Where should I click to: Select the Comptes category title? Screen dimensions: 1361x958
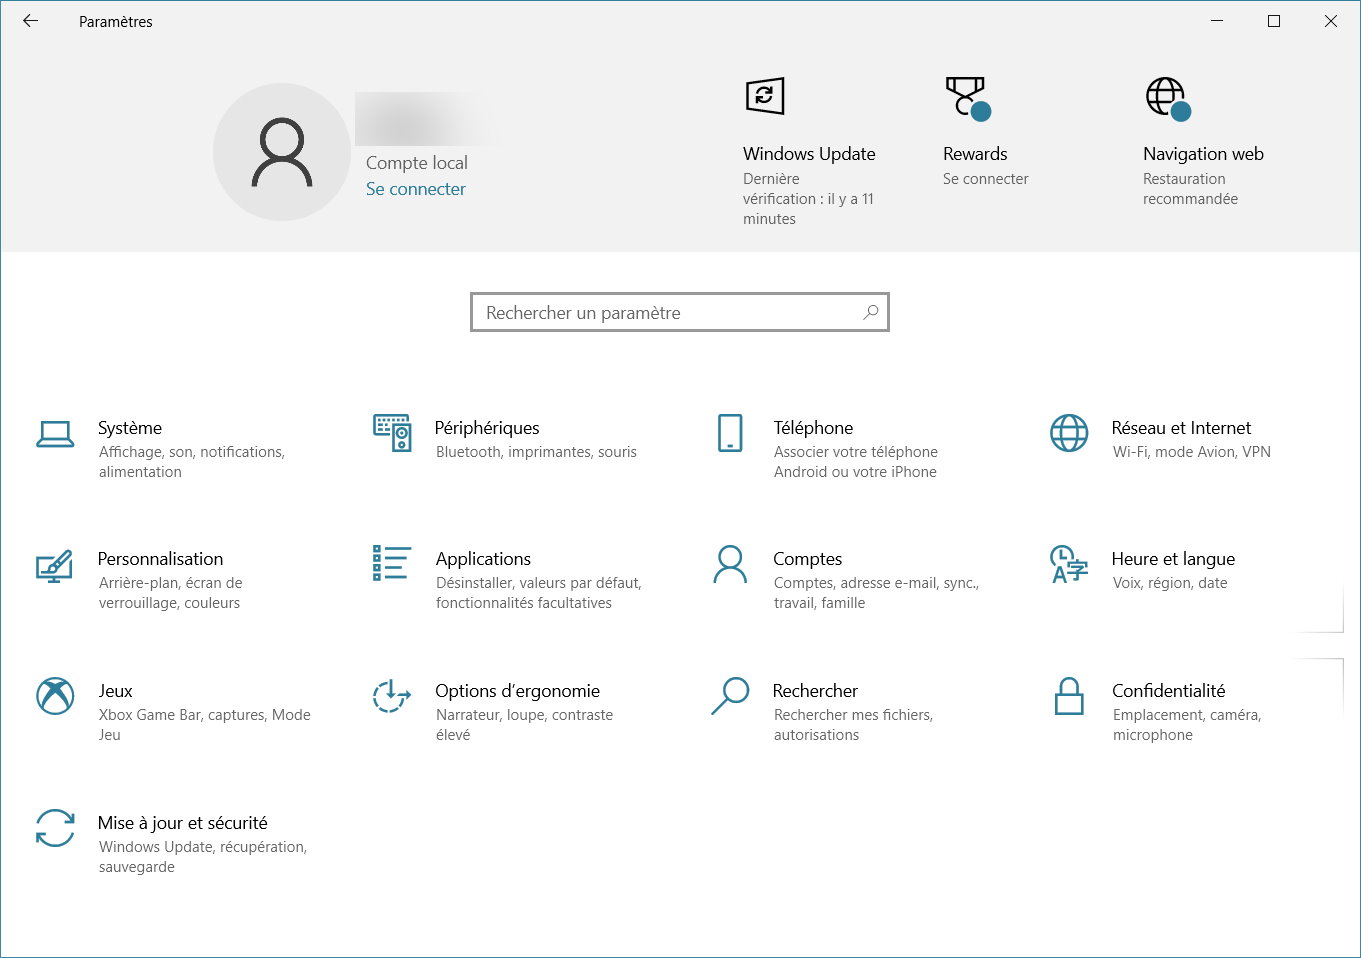[807, 559]
